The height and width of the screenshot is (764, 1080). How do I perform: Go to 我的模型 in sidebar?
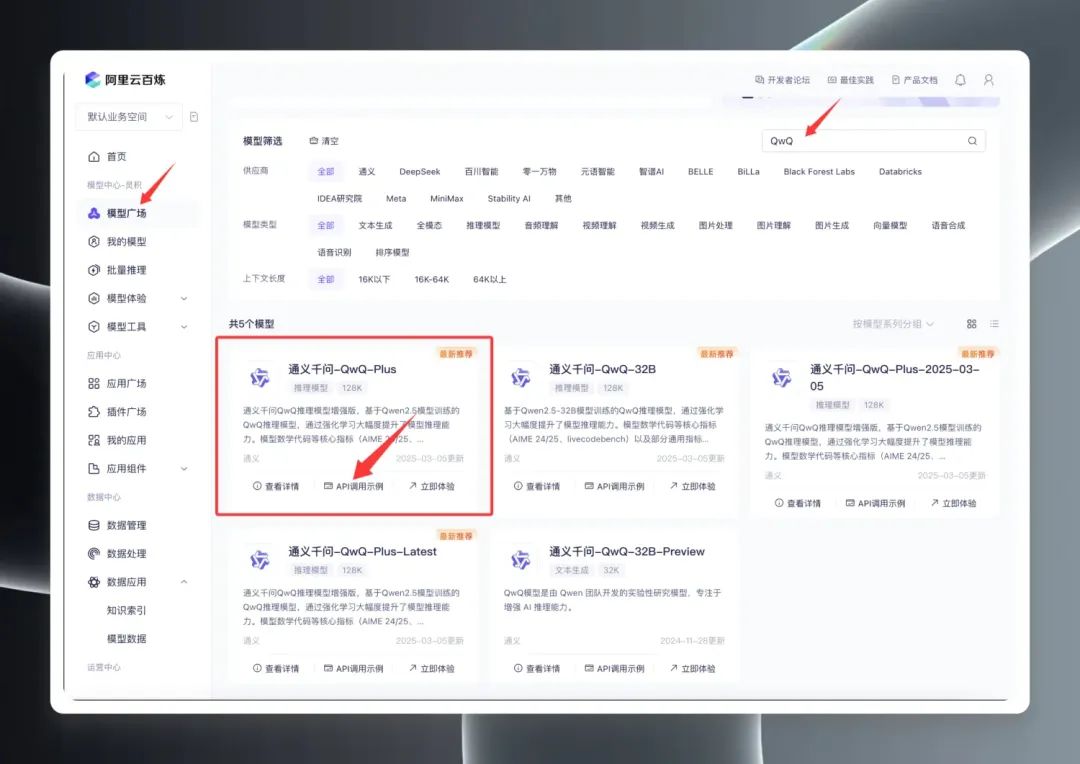126,242
